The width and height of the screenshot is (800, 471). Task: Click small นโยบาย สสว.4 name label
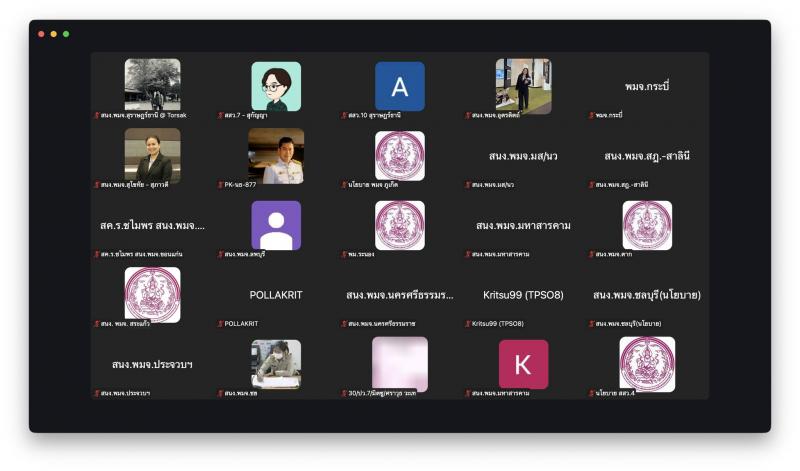615,393
